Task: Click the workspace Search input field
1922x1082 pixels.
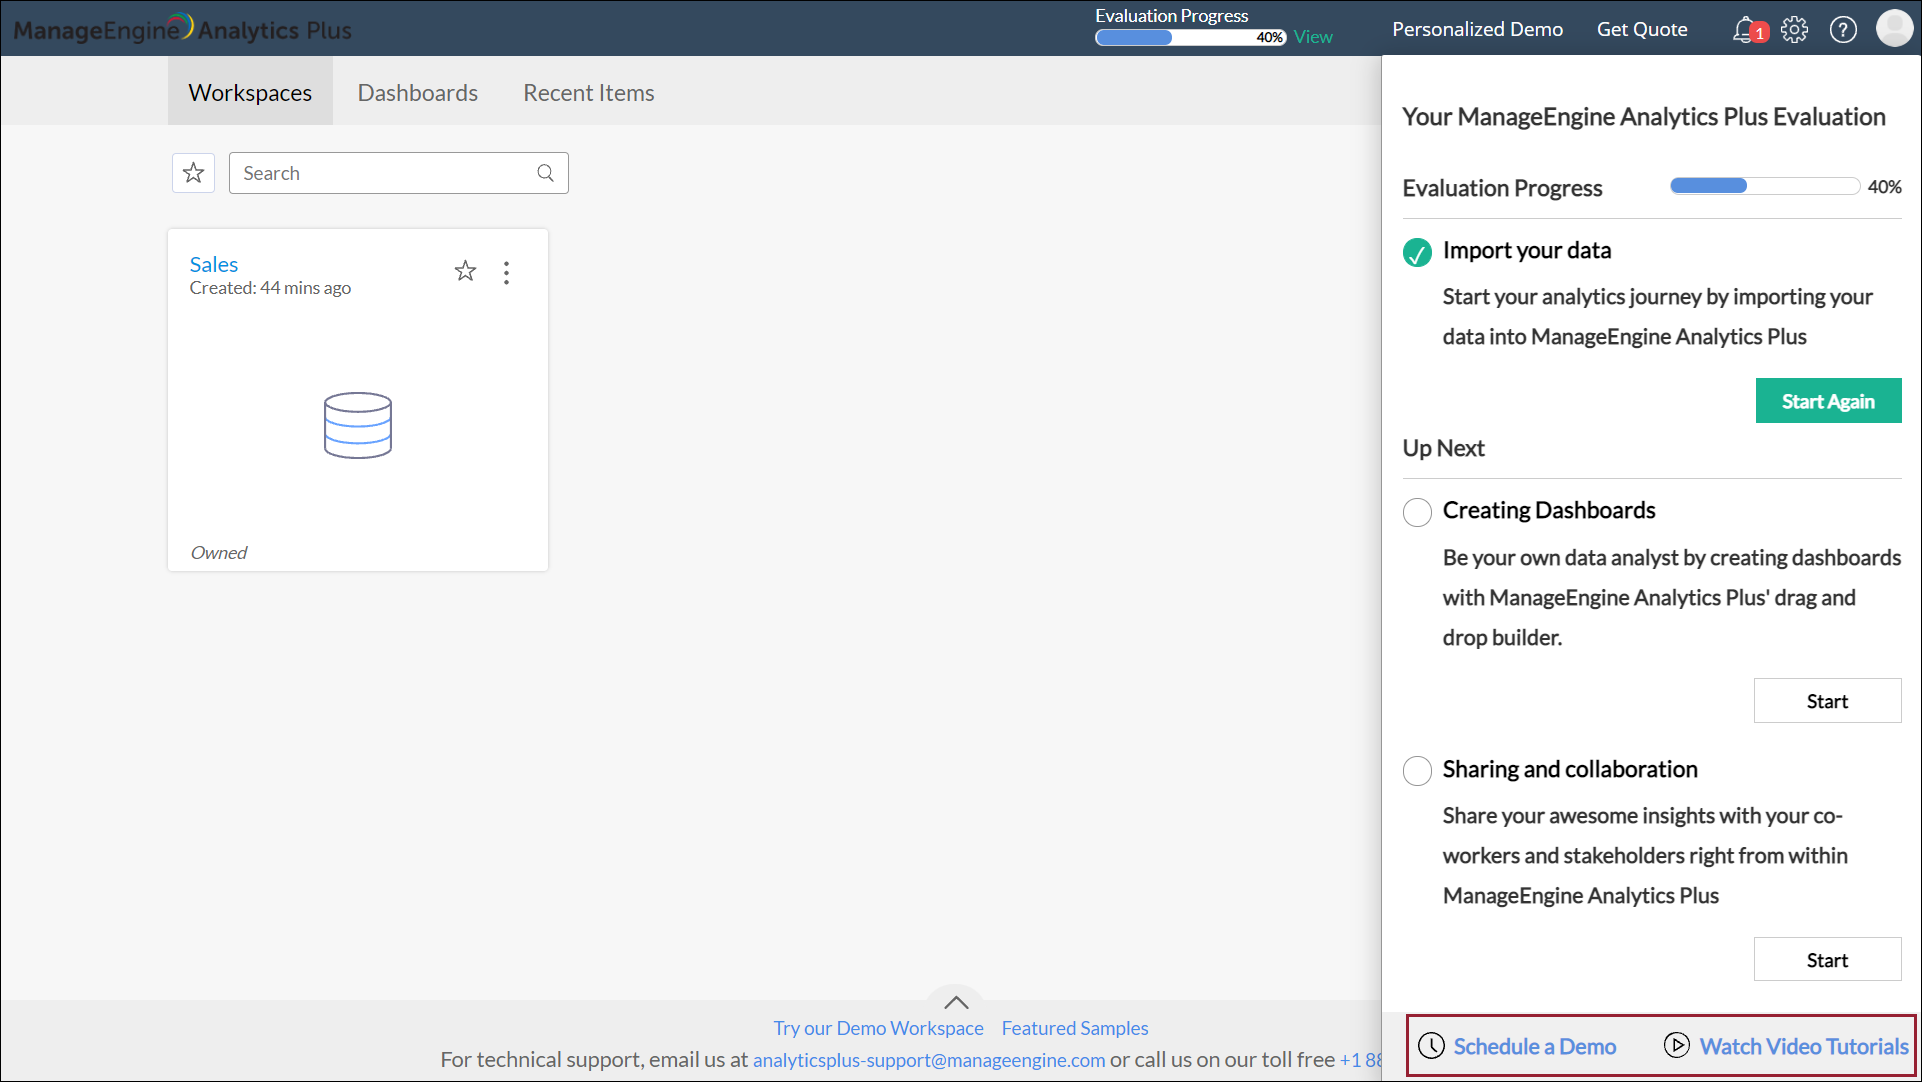Action: click(x=385, y=173)
